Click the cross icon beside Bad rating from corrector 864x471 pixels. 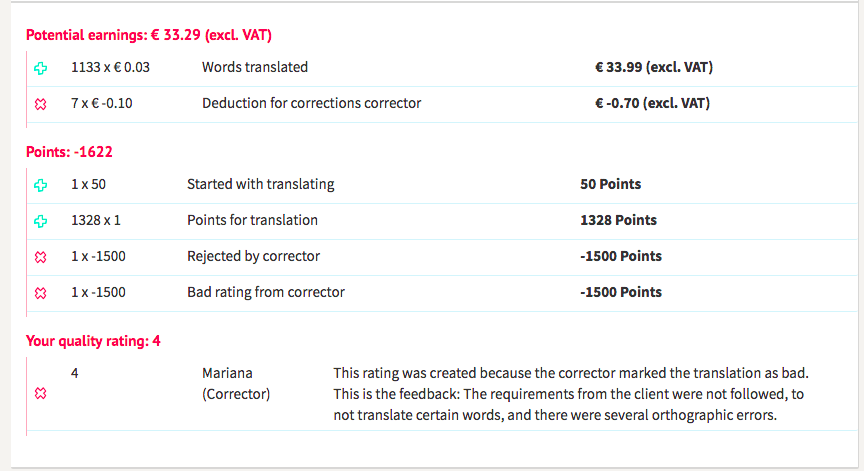click(41, 293)
